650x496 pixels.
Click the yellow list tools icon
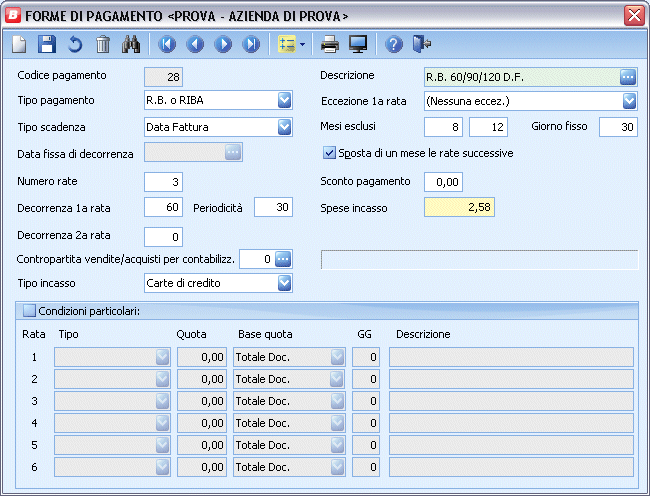click(287, 44)
